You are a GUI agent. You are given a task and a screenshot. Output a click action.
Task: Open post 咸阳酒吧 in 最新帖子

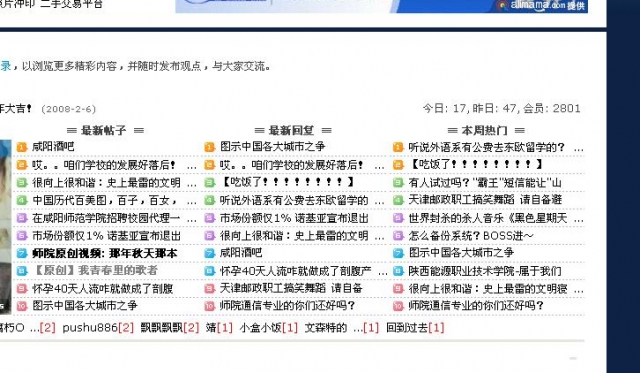click(53, 147)
